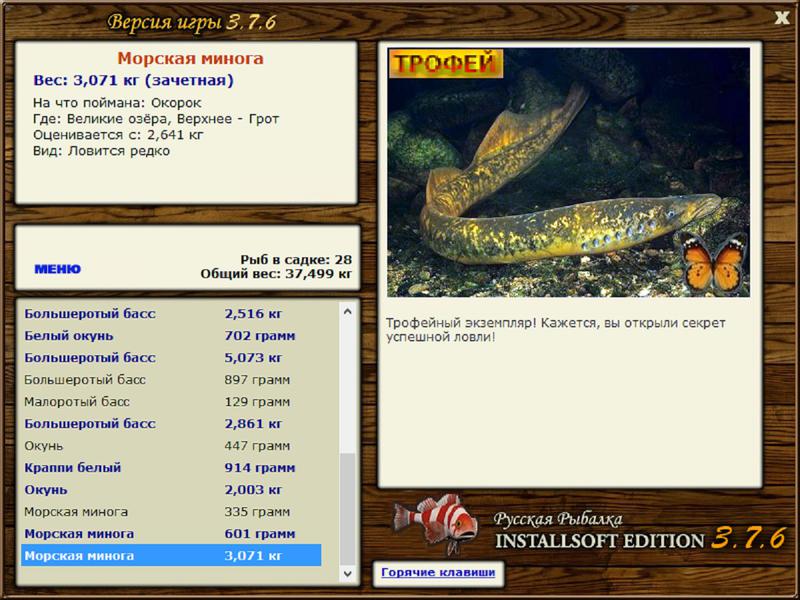Select Большеротый басс 897 грамм entry
This screenshot has height=600, width=800.
pos(171,380)
